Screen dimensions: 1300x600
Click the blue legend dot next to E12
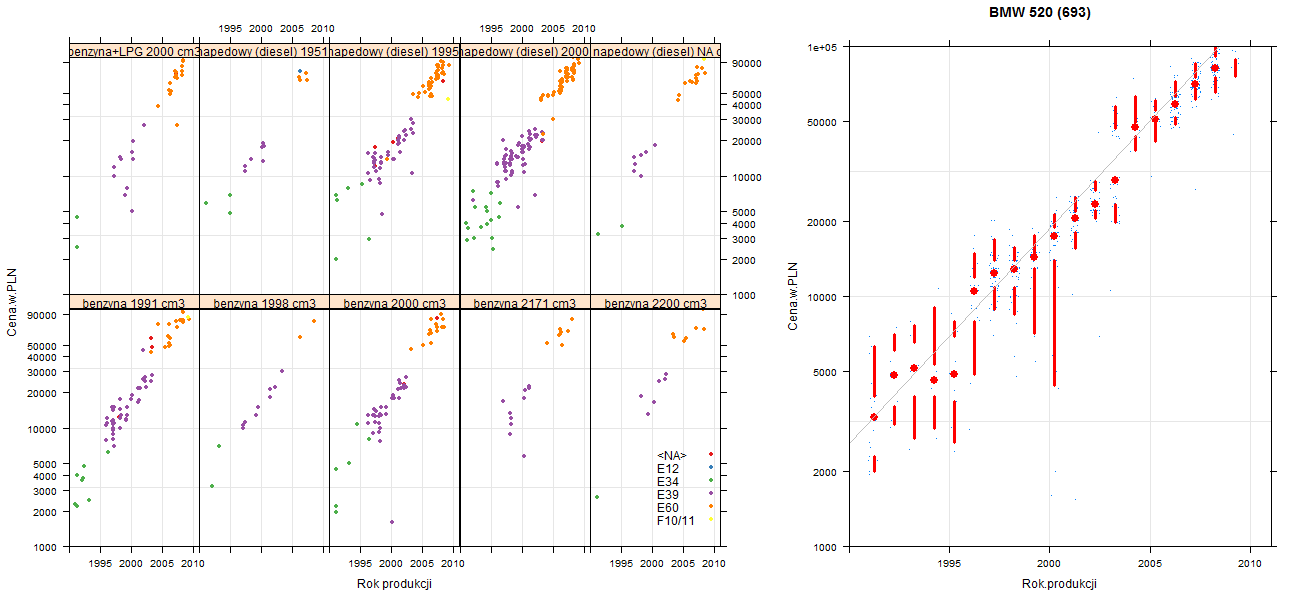coord(709,468)
